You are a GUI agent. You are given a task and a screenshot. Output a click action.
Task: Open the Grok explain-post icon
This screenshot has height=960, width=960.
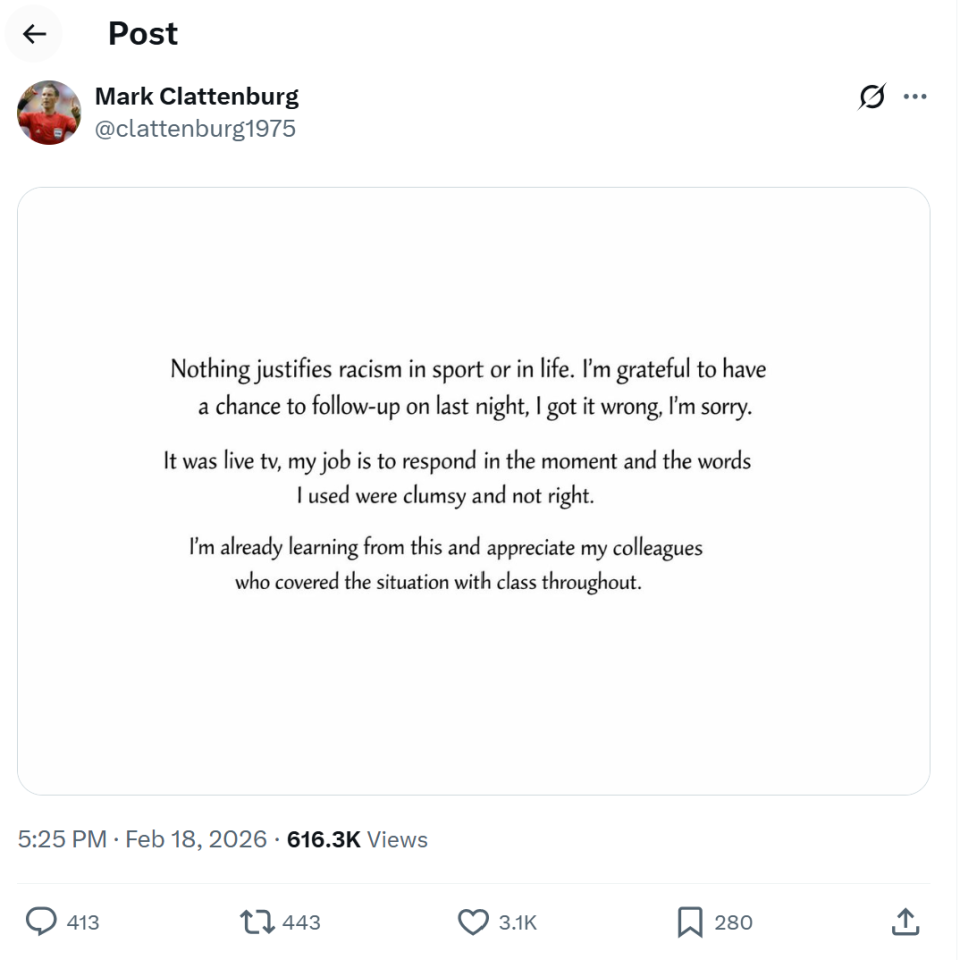tap(871, 97)
